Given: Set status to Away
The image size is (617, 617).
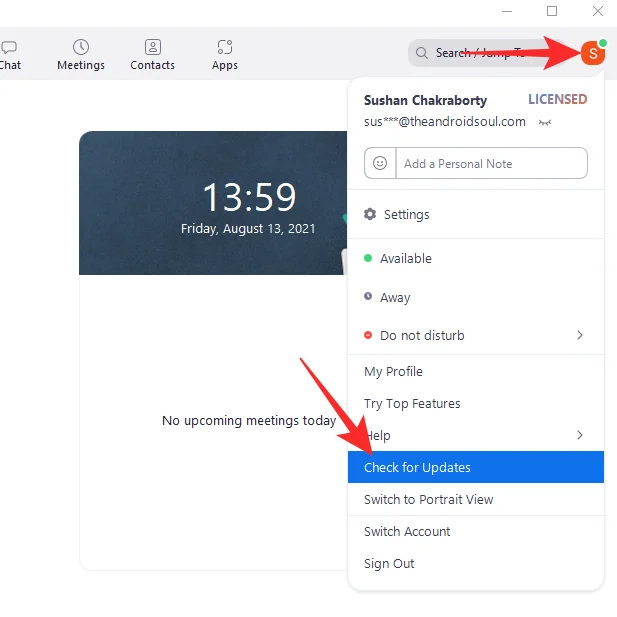Looking at the screenshot, I should pyautogui.click(x=395, y=297).
